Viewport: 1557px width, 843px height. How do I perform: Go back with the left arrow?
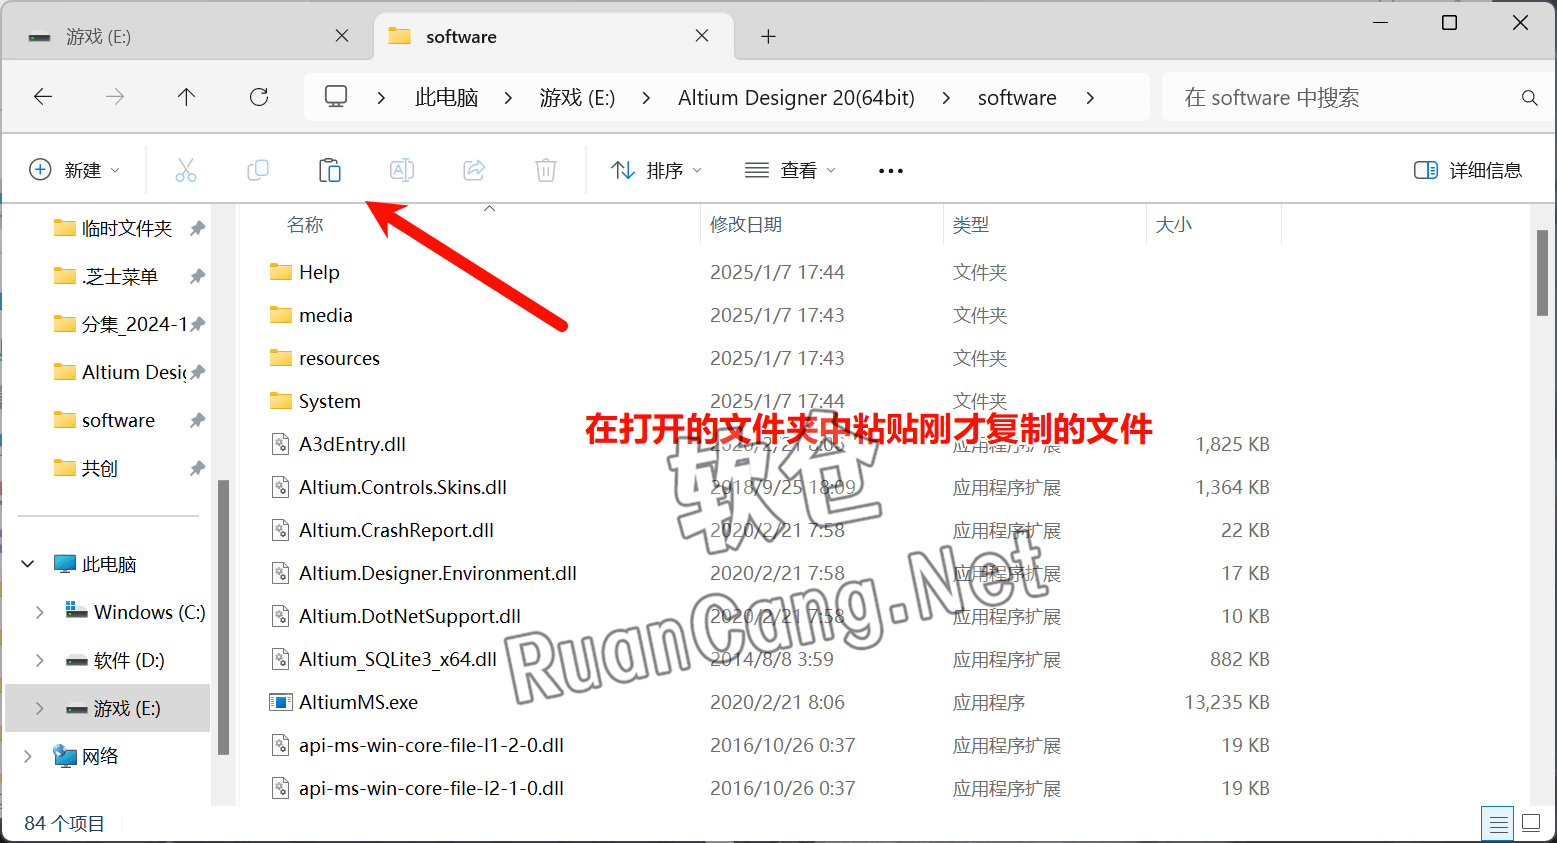(x=43, y=97)
